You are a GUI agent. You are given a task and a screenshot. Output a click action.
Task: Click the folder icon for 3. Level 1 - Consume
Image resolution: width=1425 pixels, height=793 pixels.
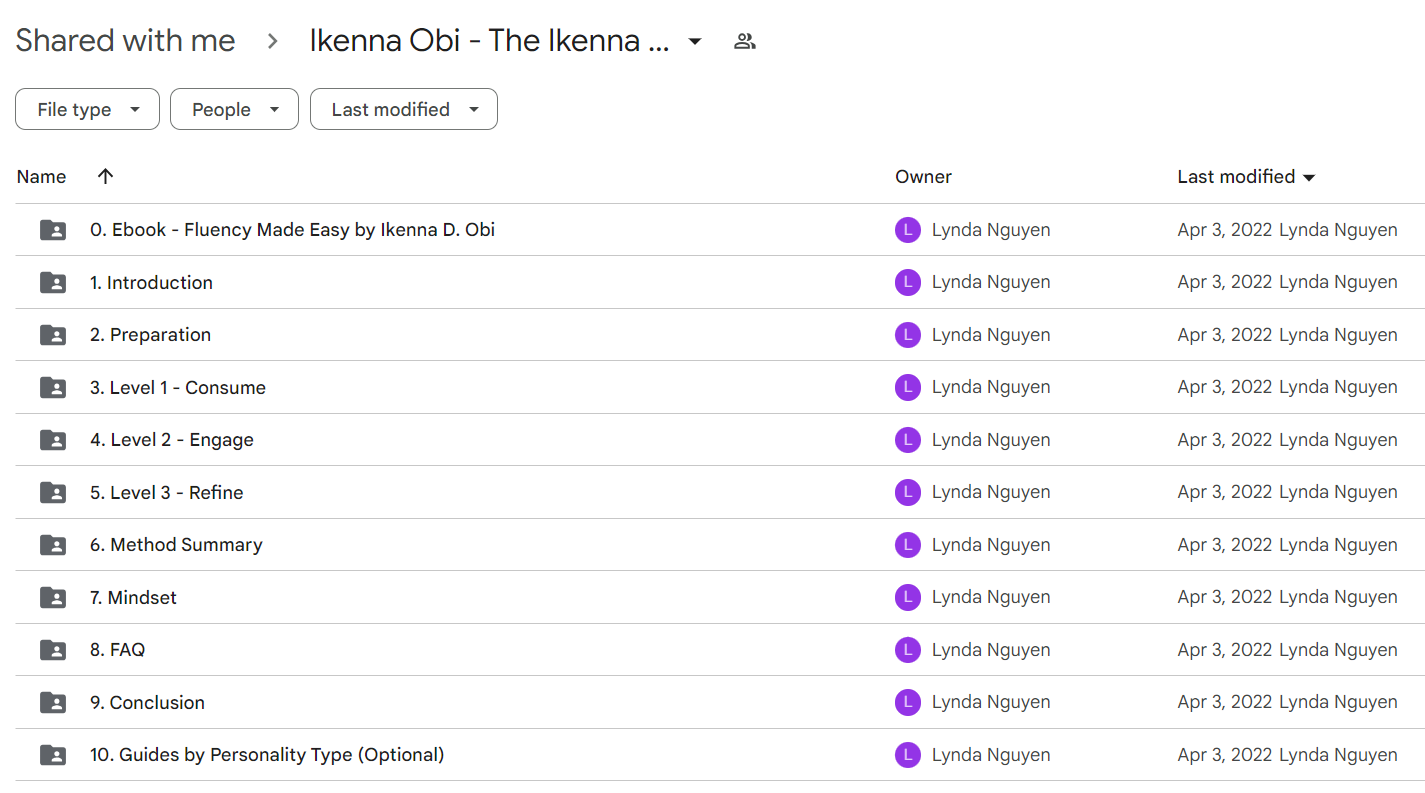(x=53, y=388)
